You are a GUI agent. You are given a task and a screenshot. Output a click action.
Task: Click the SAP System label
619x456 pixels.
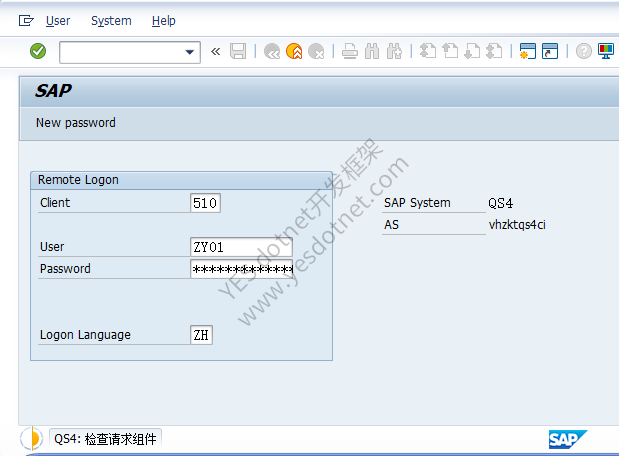pos(417,203)
